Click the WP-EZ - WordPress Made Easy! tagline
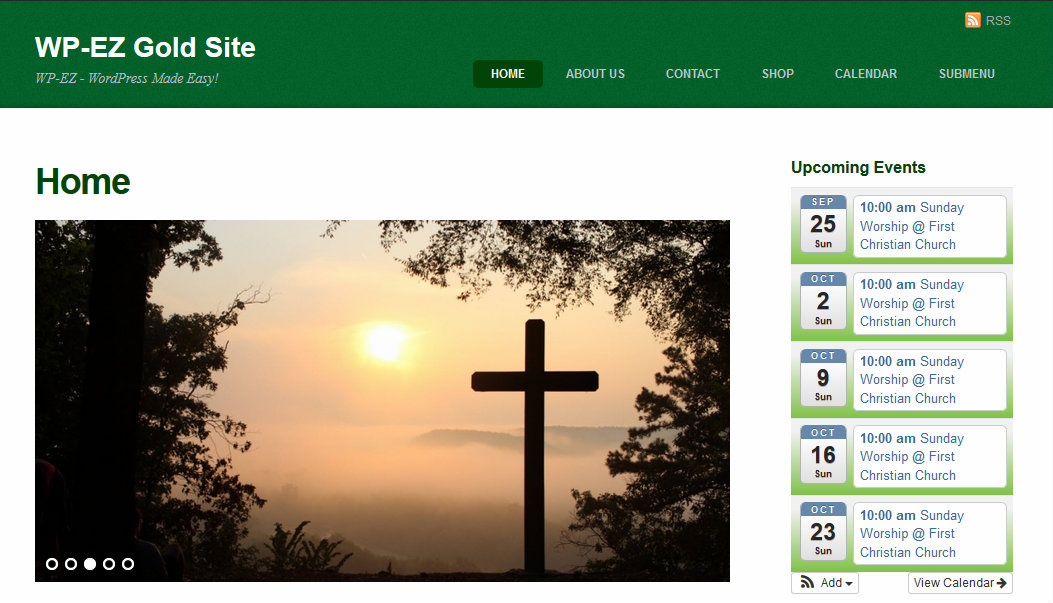1053x603 pixels. (127, 79)
